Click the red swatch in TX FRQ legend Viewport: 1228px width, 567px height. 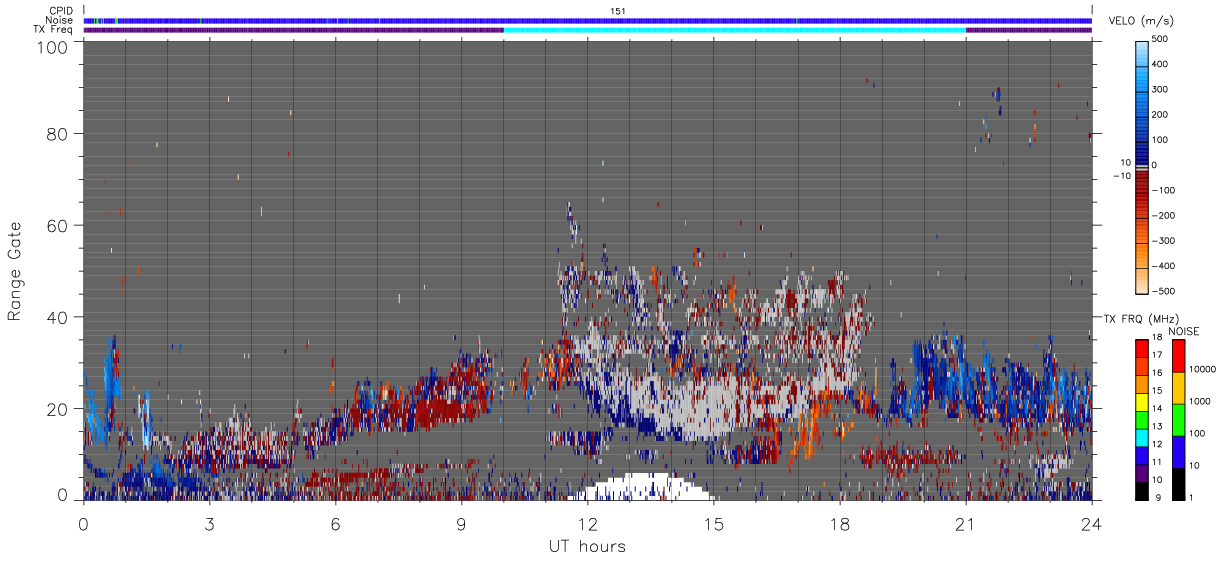coord(1141,347)
